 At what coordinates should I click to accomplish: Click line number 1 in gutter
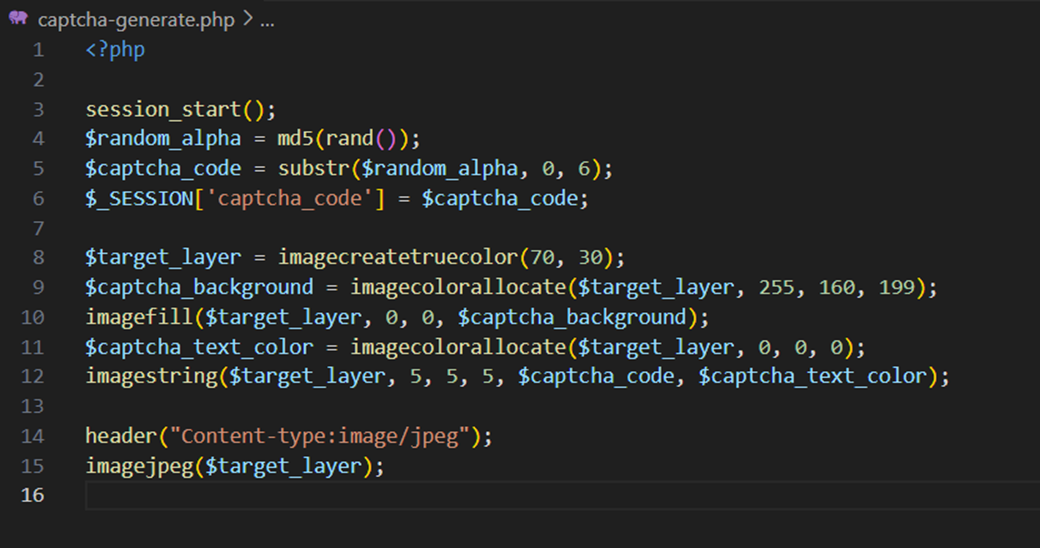(x=38, y=50)
